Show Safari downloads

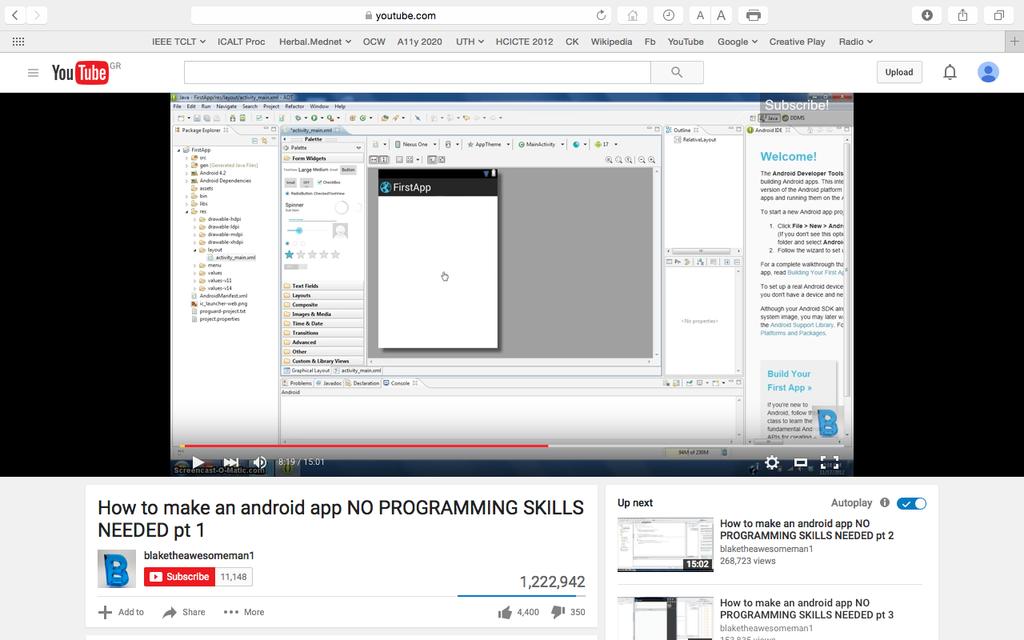[x=927, y=15]
